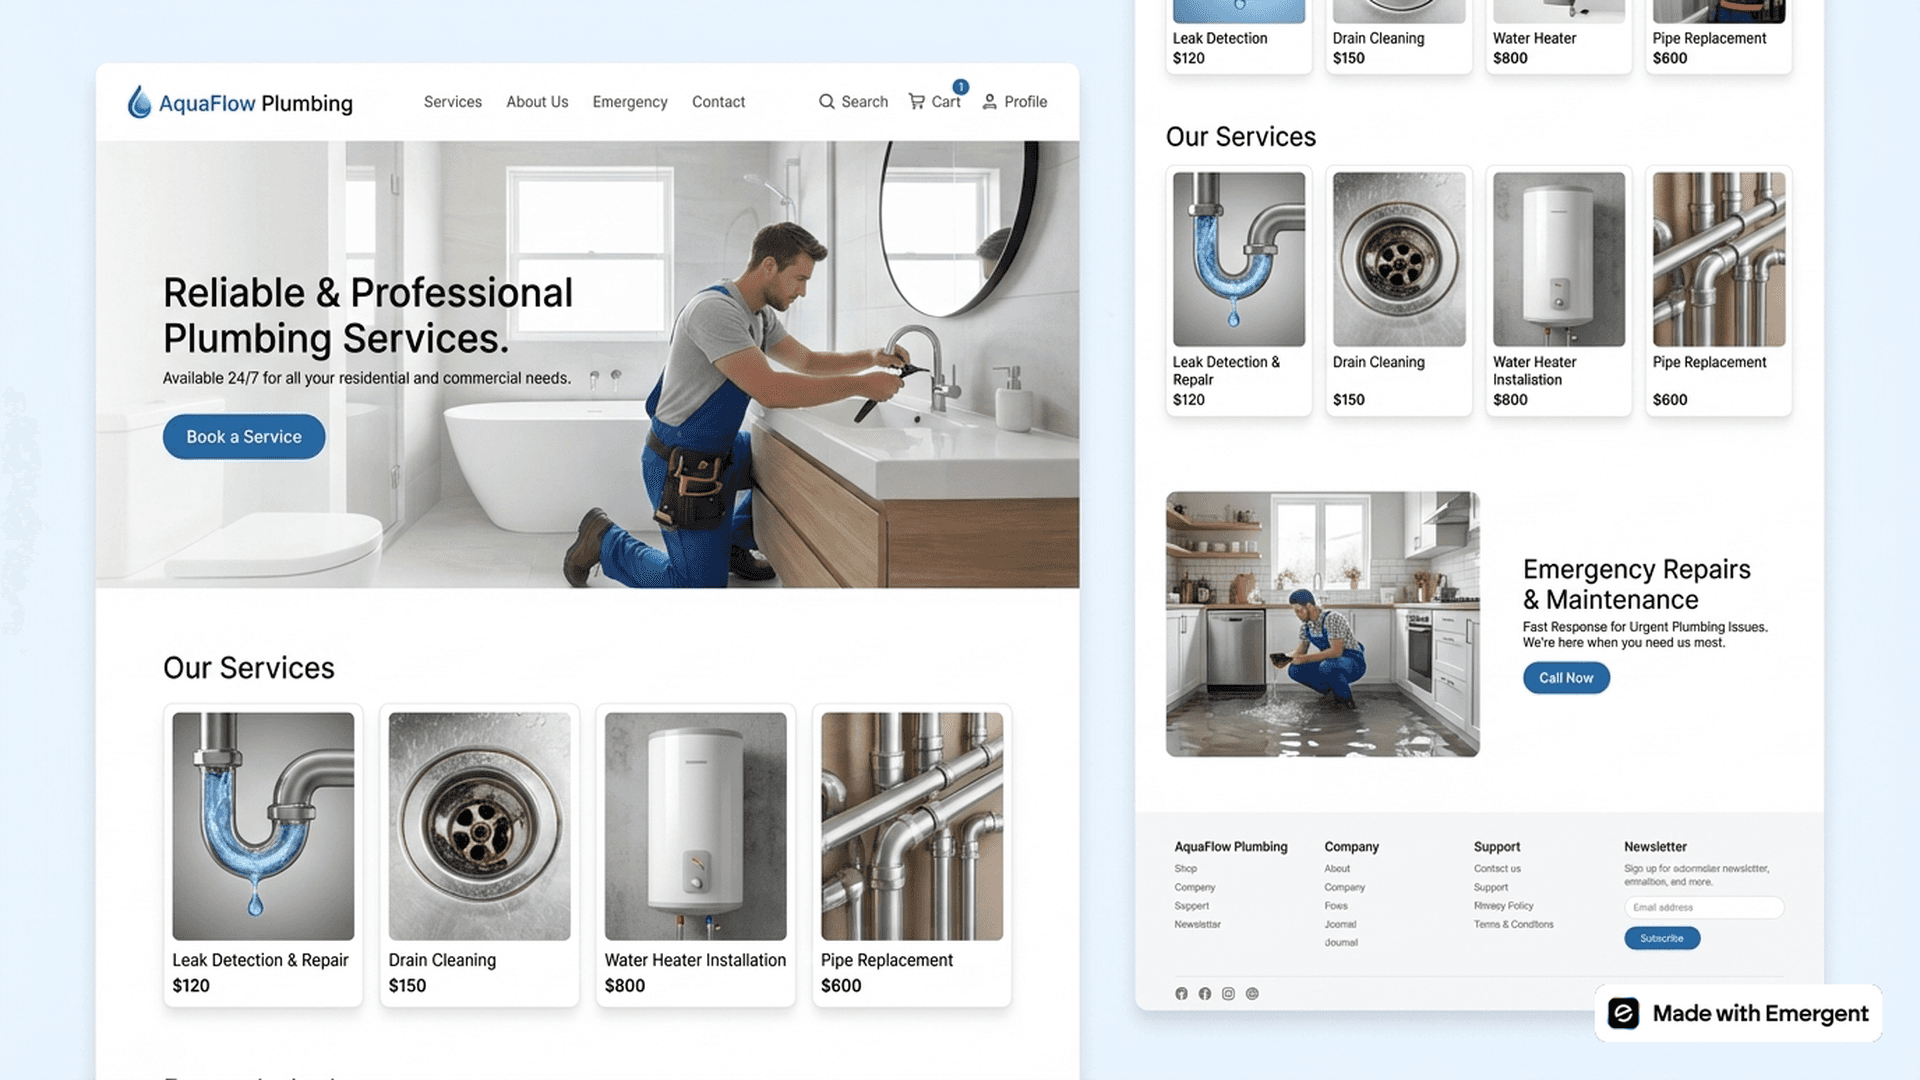The width and height of the screenshot is (1920, 1080).
Task: Select the Leak Detection & Repair card image
Action: [262, 825]
